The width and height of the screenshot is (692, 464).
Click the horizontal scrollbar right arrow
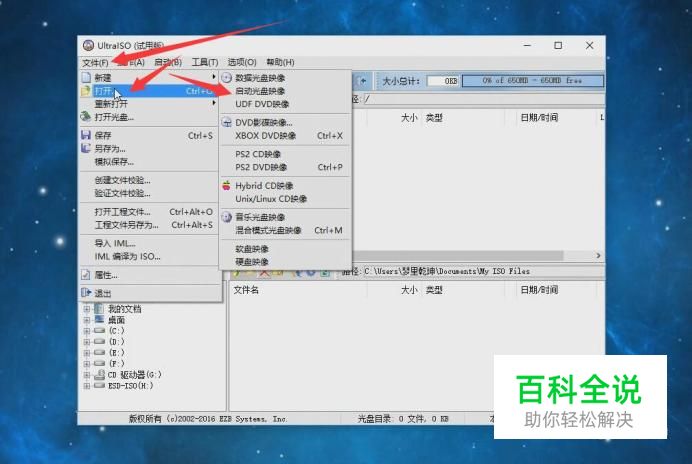598,256
